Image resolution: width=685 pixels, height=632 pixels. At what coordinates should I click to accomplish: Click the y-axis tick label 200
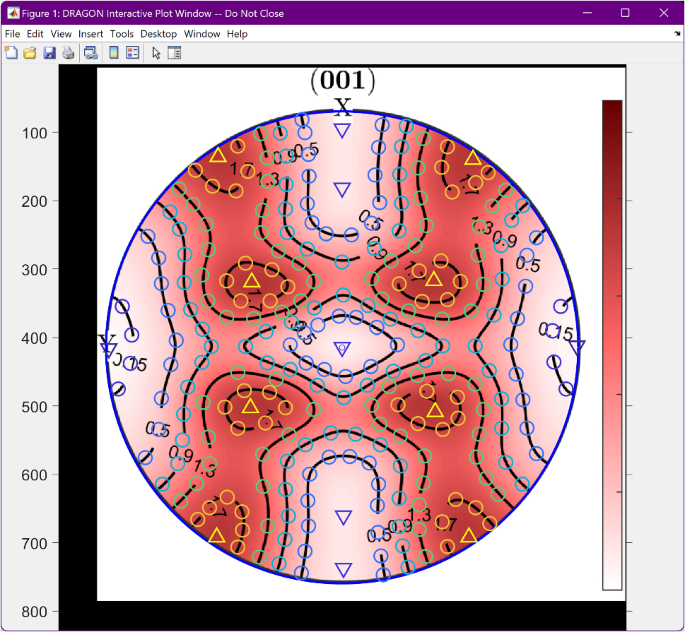pyautogui.click(x=35, y=201)
